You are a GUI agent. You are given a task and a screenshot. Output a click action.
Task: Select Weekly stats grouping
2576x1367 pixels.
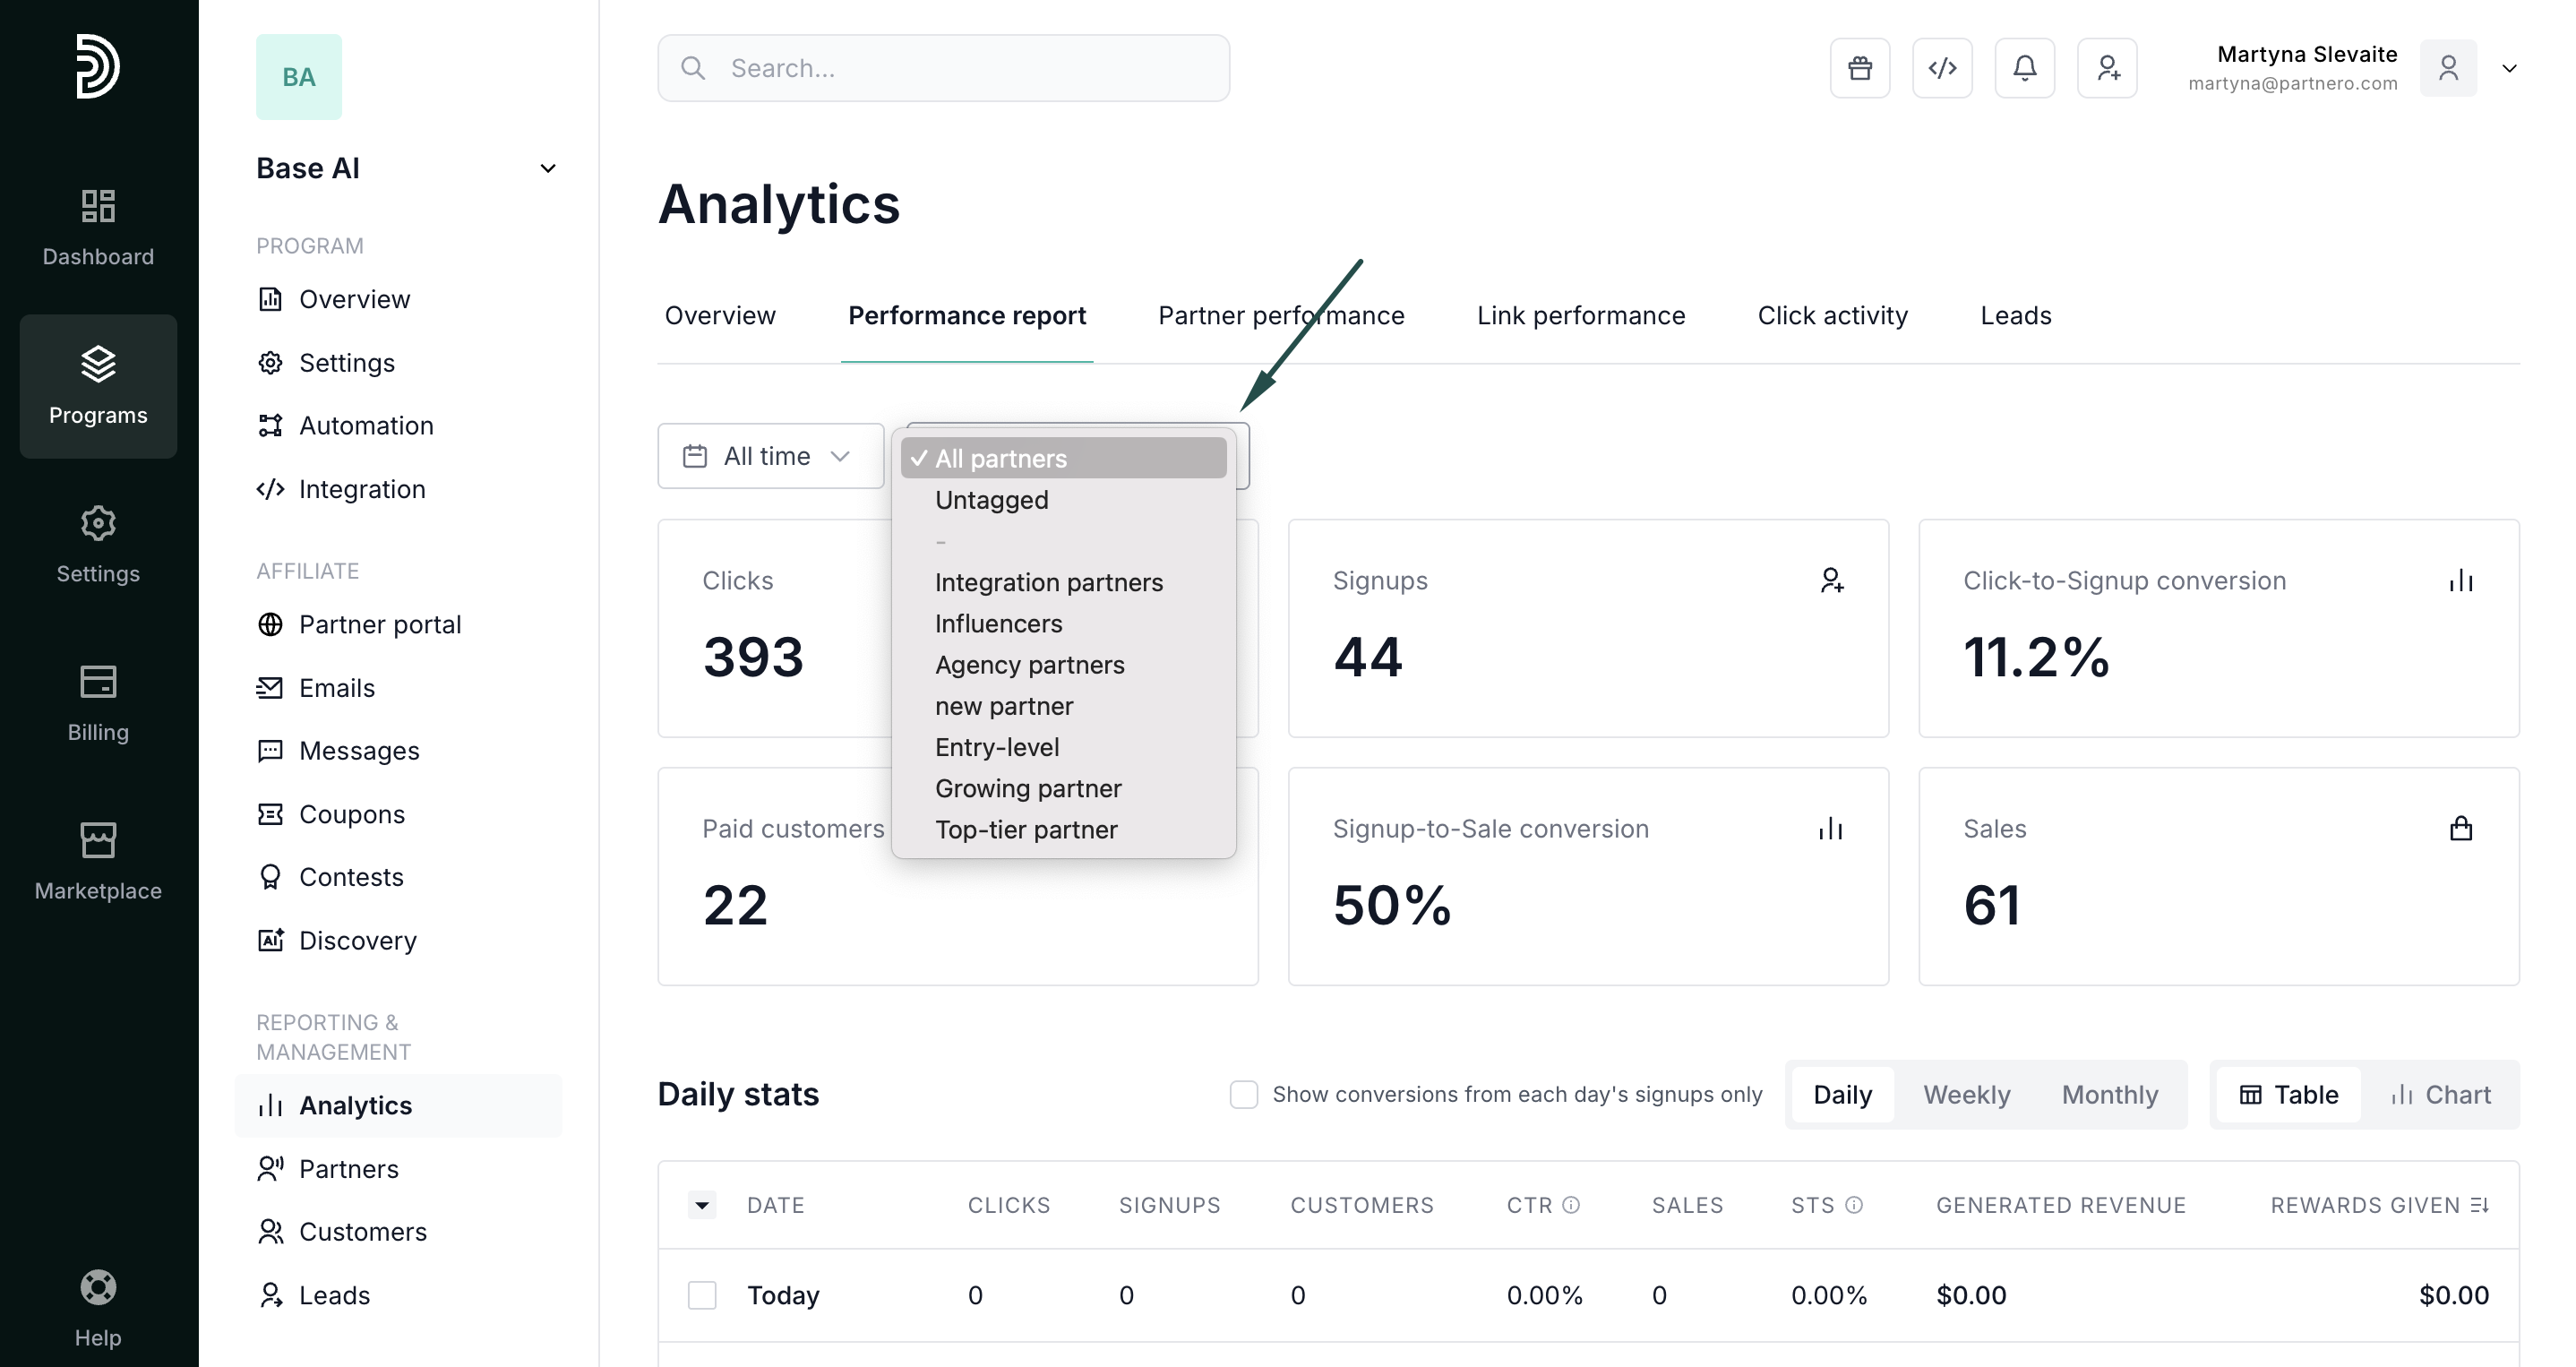tap(1966, 1094)
